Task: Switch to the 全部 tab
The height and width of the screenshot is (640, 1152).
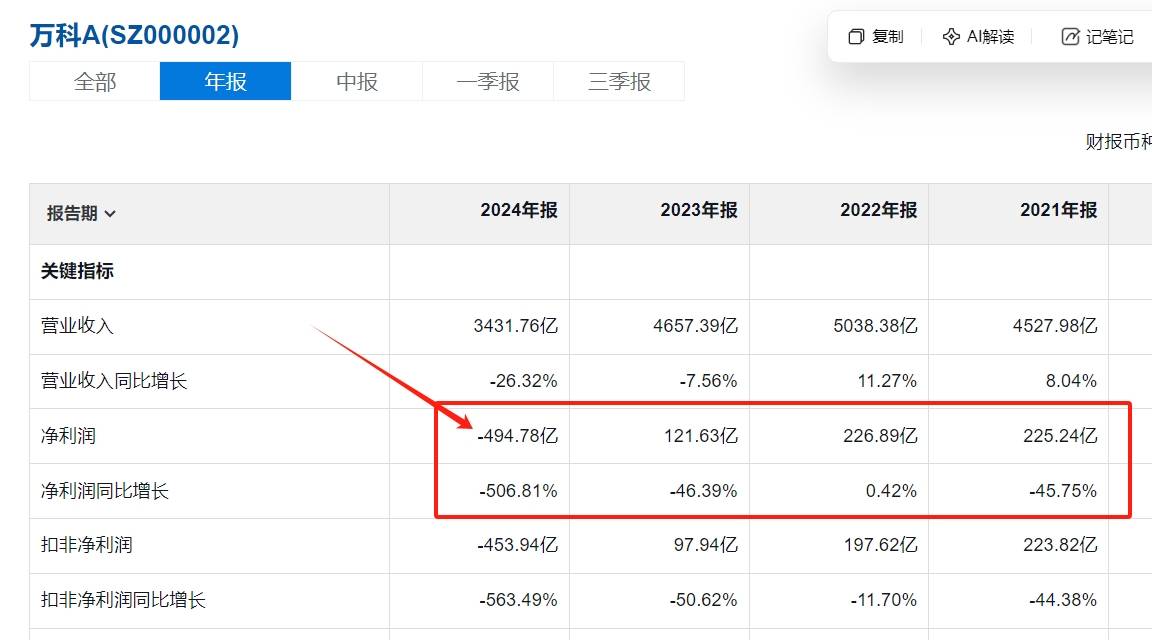Action: [x=95, y=81]
